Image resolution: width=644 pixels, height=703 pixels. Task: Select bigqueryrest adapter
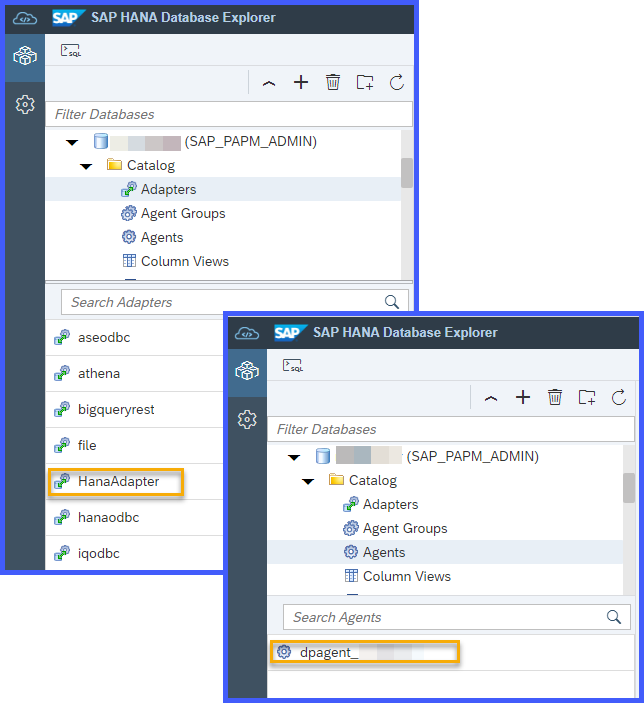click(x=135, y=409)
